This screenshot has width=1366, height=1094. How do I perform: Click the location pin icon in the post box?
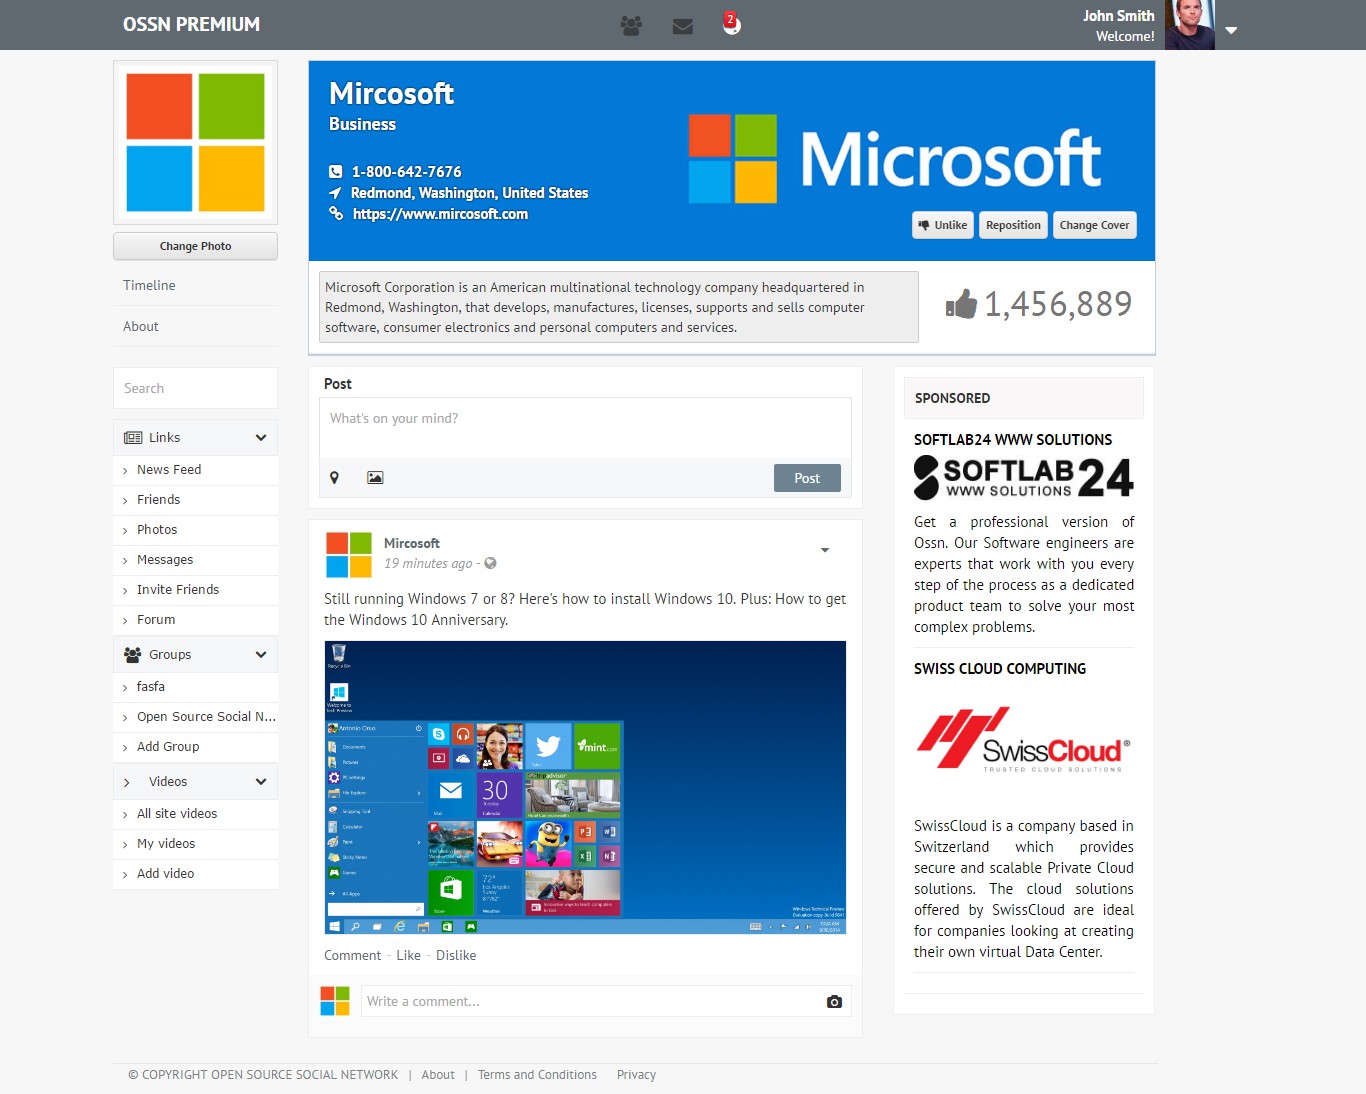(x=334, y=478)
